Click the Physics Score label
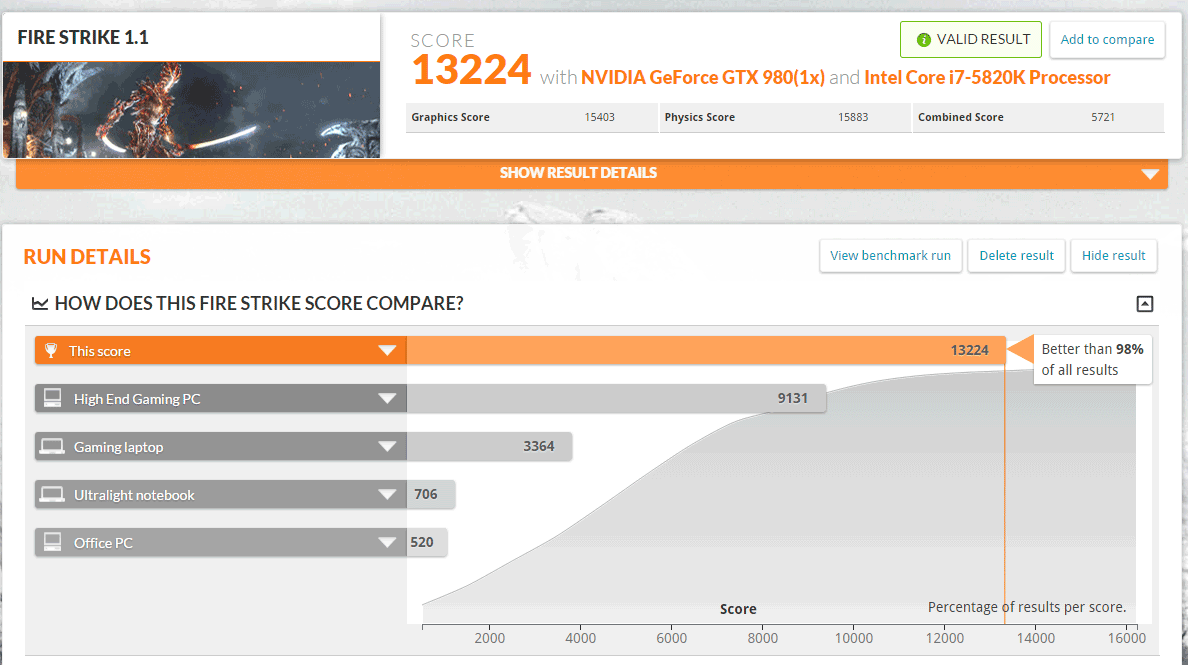The image size is (1188, 665). 699,117
